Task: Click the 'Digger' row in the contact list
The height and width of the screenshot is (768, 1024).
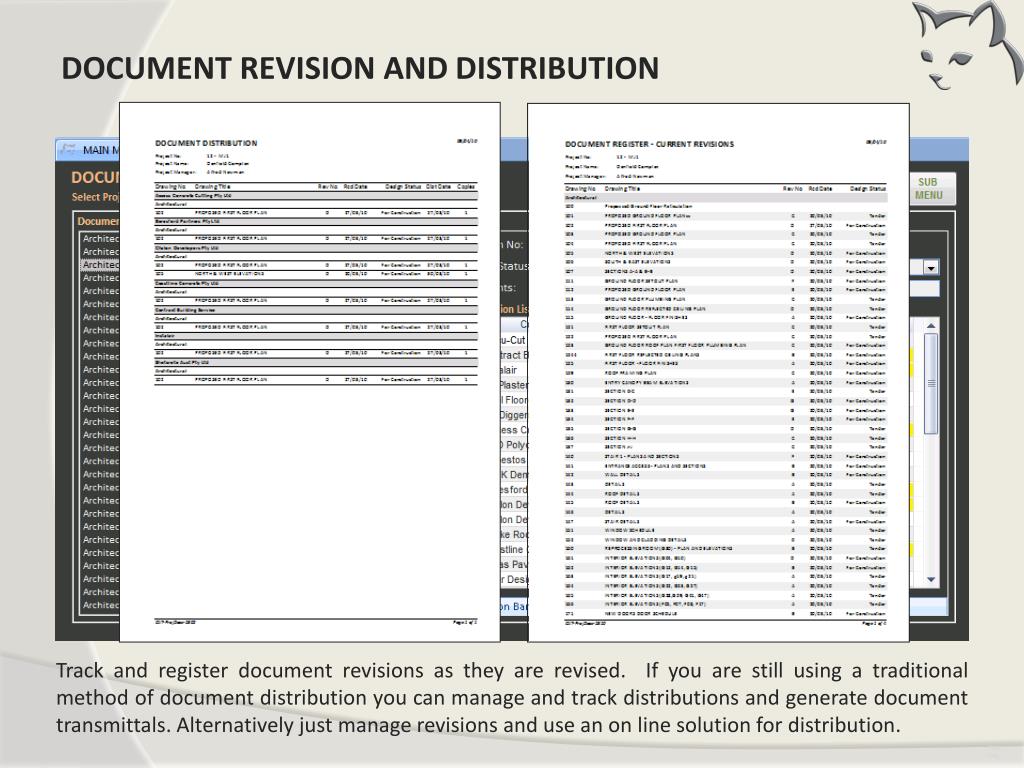Action: click(x=514, y=415)
